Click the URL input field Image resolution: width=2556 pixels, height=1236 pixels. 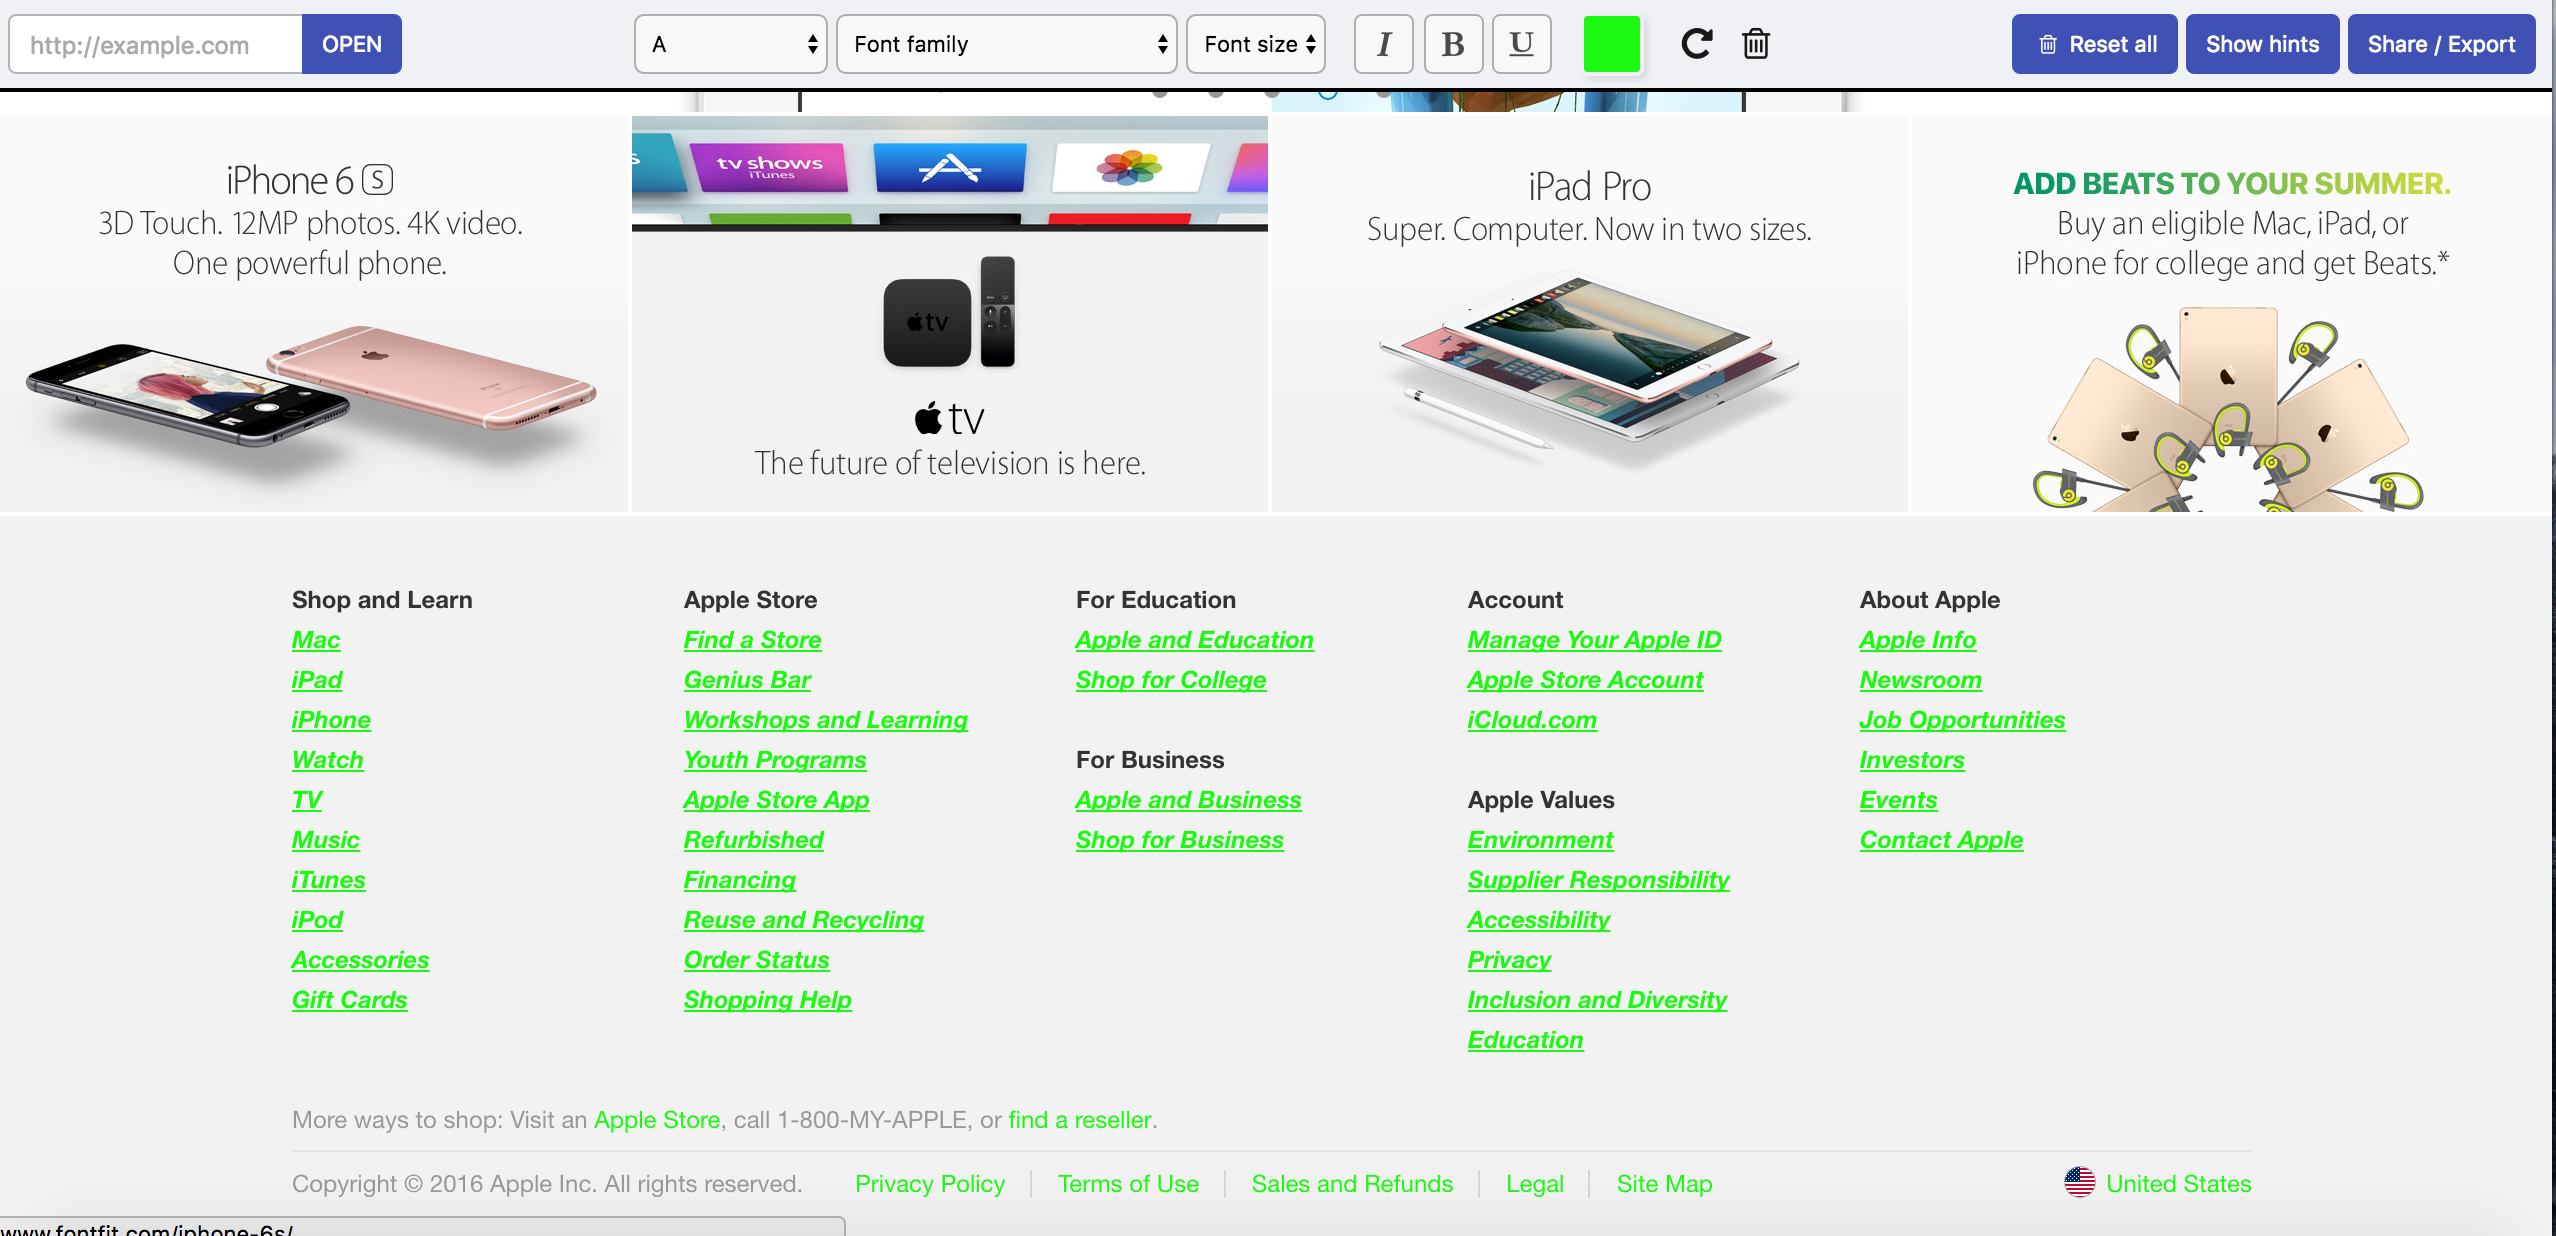point(156,44)
